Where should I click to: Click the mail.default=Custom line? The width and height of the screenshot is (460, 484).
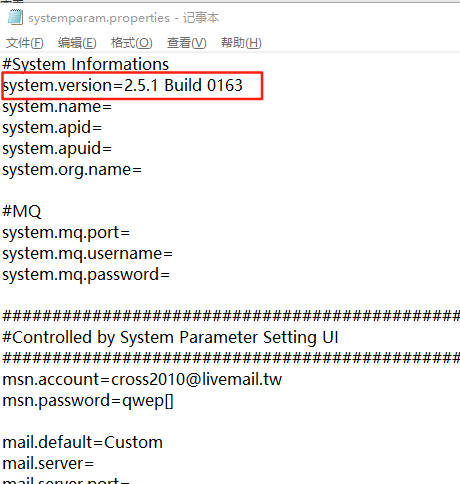[x=82, y=443]
